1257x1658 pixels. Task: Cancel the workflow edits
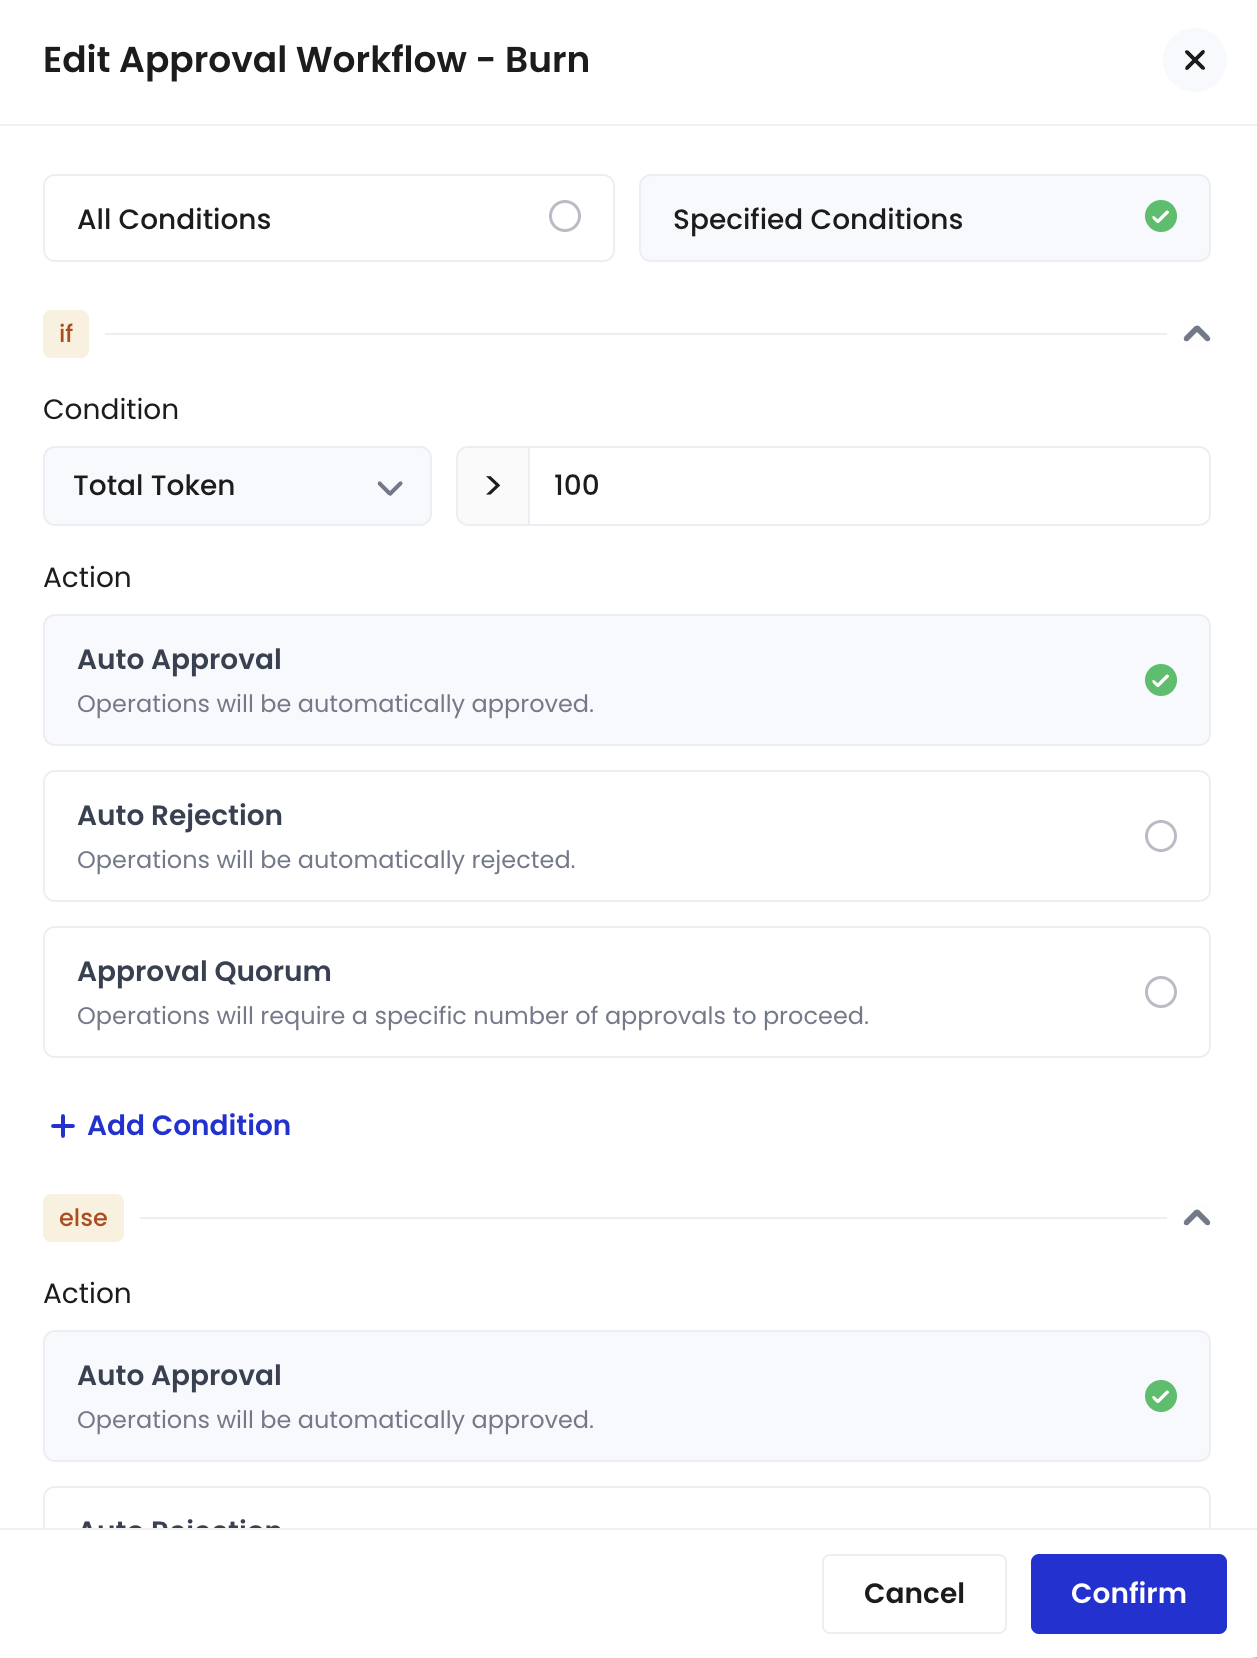(913, 1594)
